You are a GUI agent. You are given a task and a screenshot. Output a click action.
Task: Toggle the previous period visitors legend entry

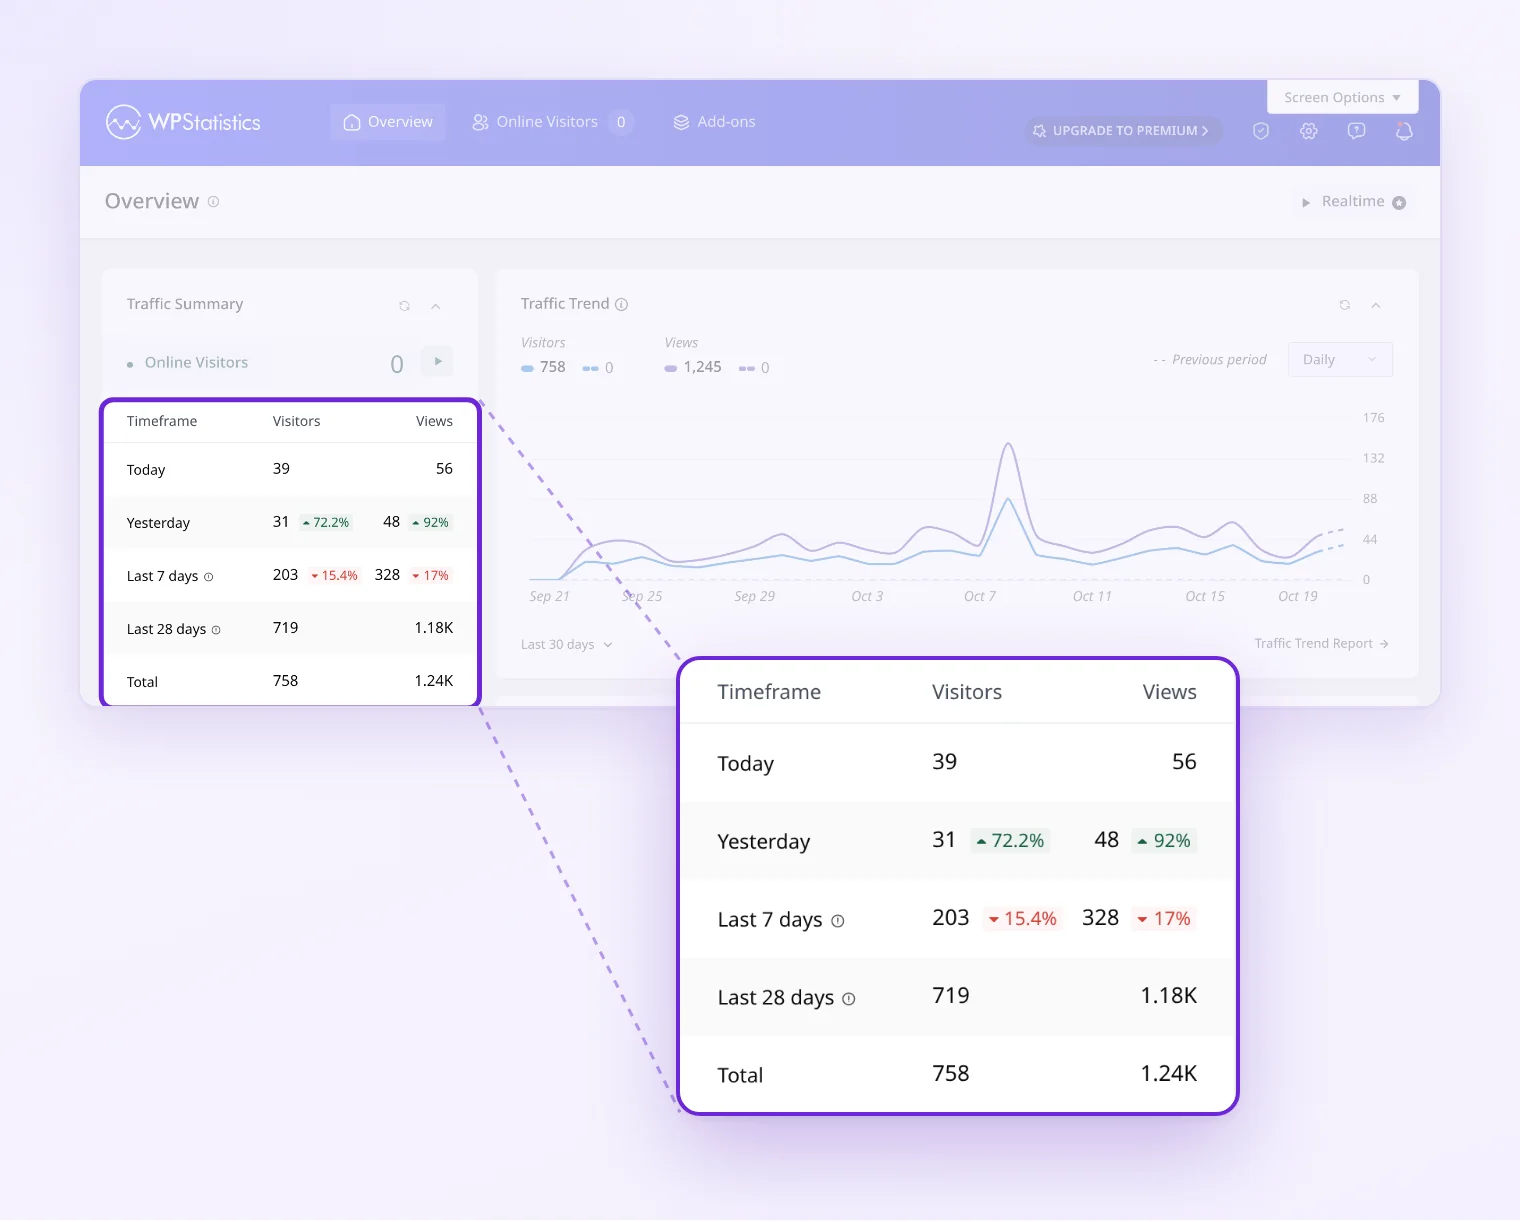598,368
